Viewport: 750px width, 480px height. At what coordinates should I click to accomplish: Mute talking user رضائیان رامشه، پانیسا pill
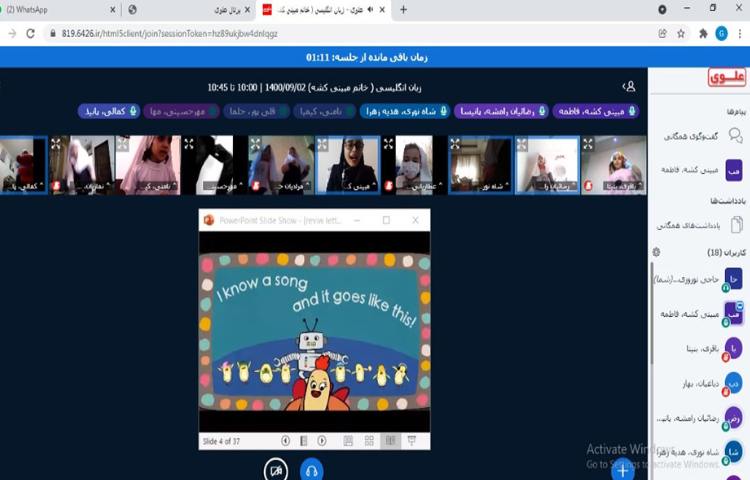(501, 111)
